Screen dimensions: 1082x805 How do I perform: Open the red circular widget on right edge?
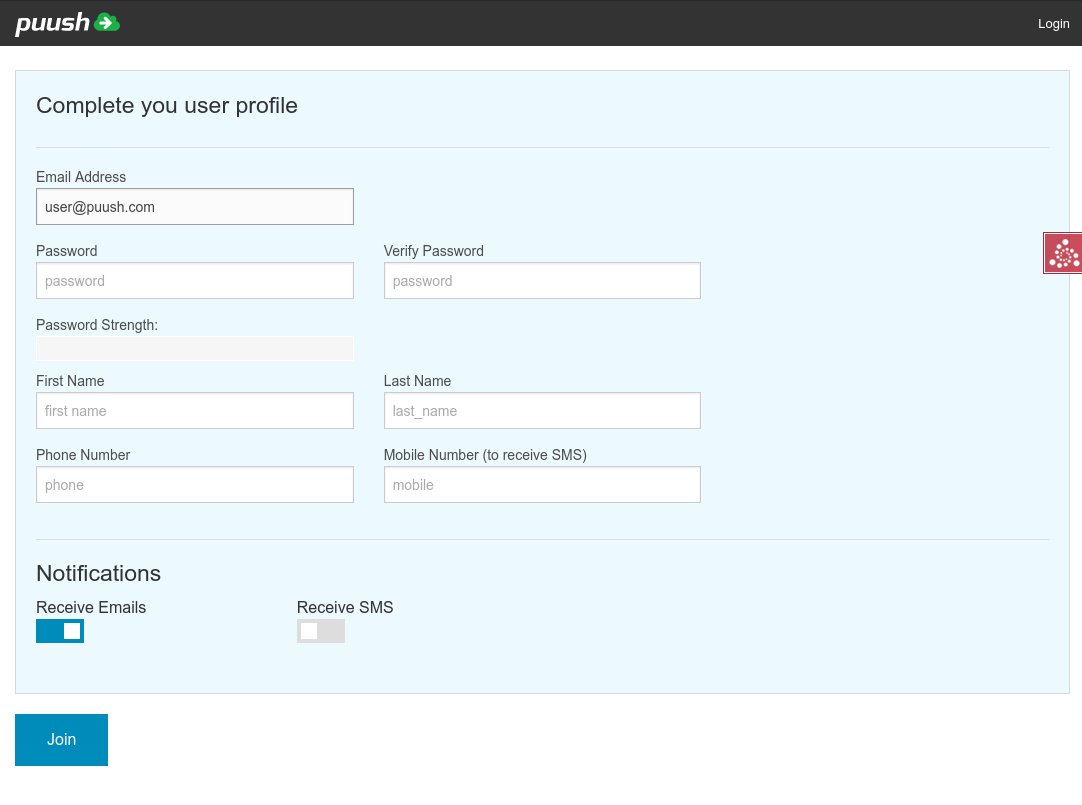(1063, 254)
